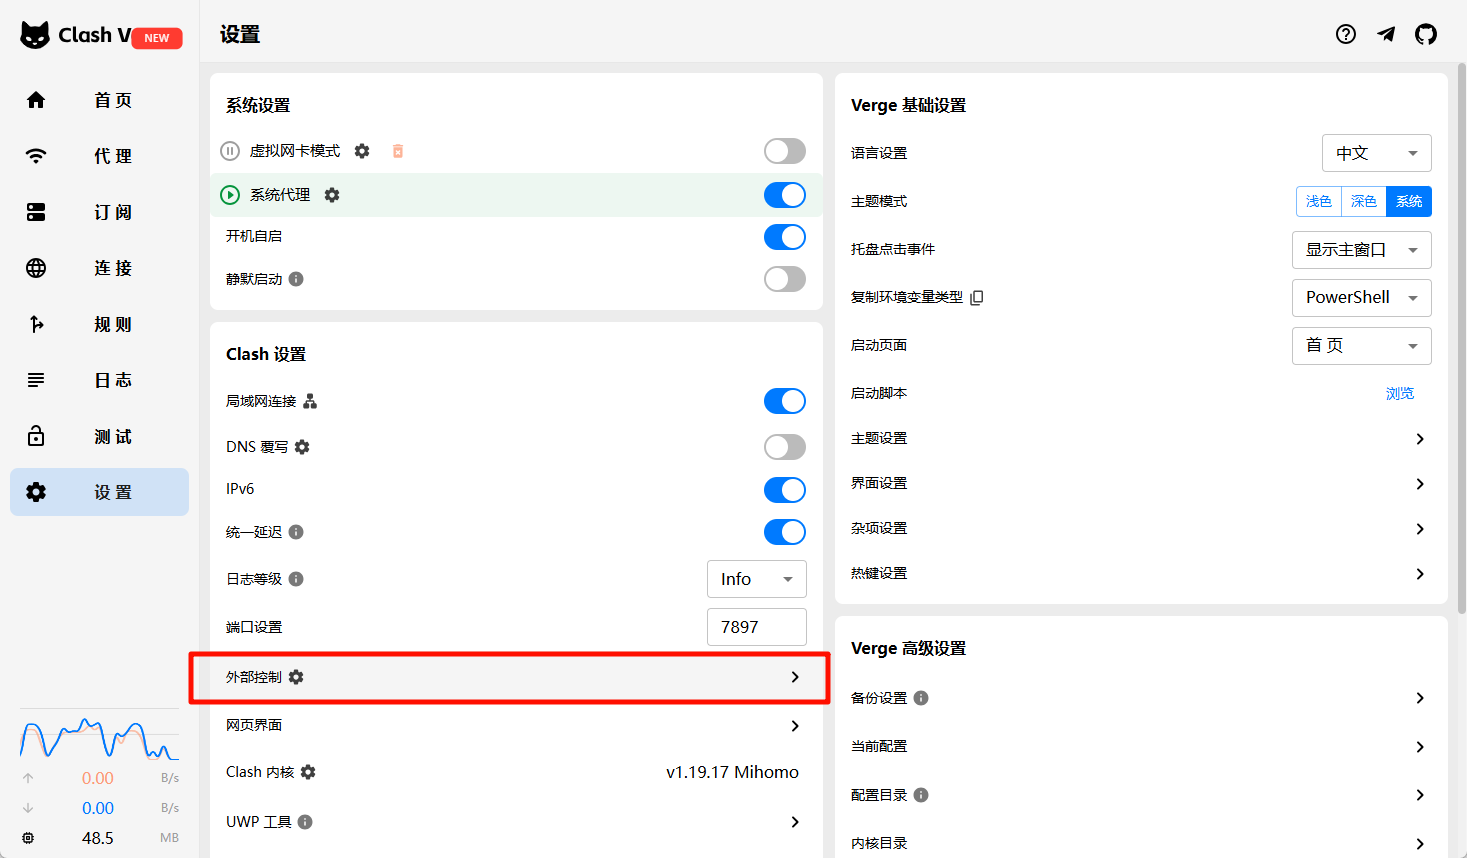This screenshot has height=858, width=1467.
Task: Click the LAN connection network icon
Action: (x=310, y=401)
